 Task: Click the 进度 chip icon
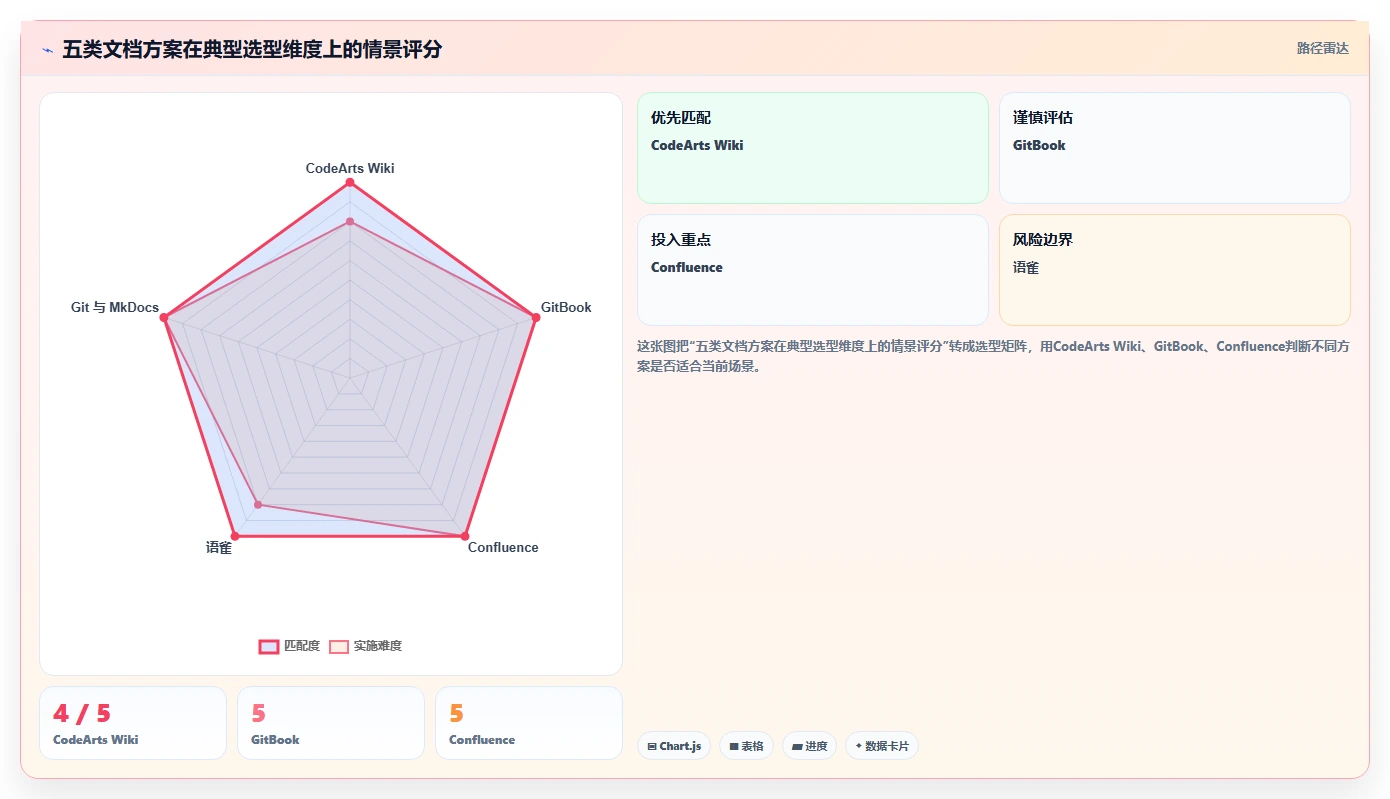(797, 746)
